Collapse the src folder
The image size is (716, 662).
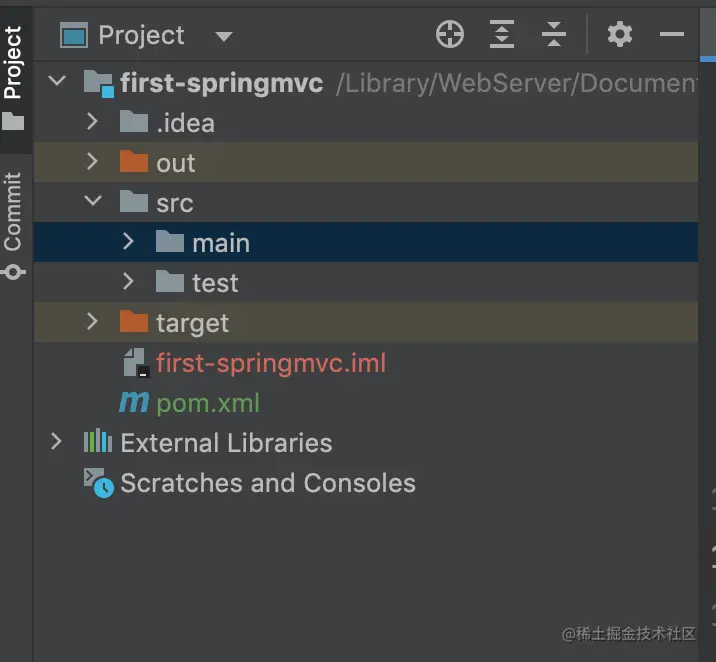(93, 203)
